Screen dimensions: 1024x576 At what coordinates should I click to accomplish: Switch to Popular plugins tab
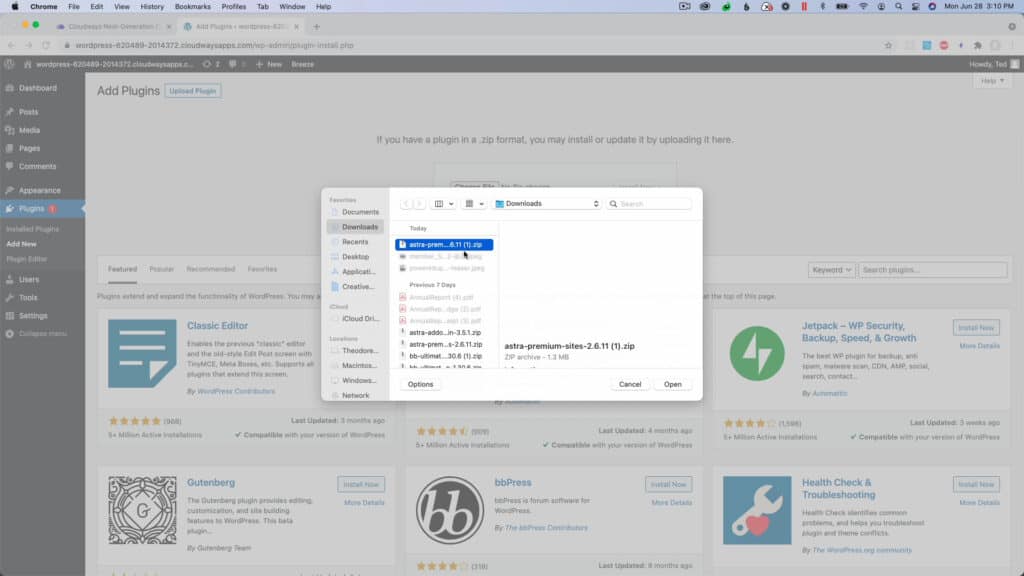click(x=161, y=269)
